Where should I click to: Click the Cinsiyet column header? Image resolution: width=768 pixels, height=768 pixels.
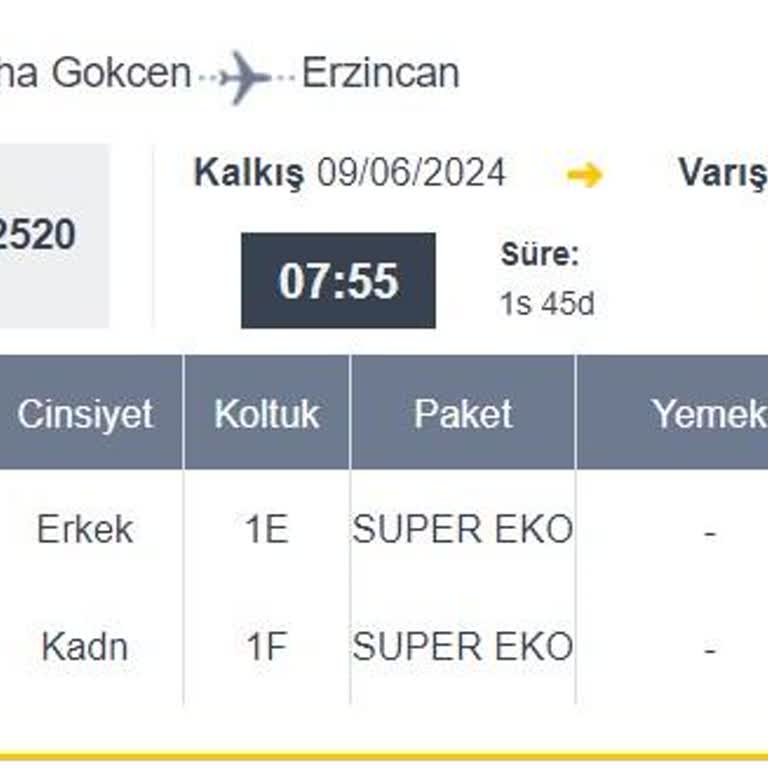pos(86,414)
